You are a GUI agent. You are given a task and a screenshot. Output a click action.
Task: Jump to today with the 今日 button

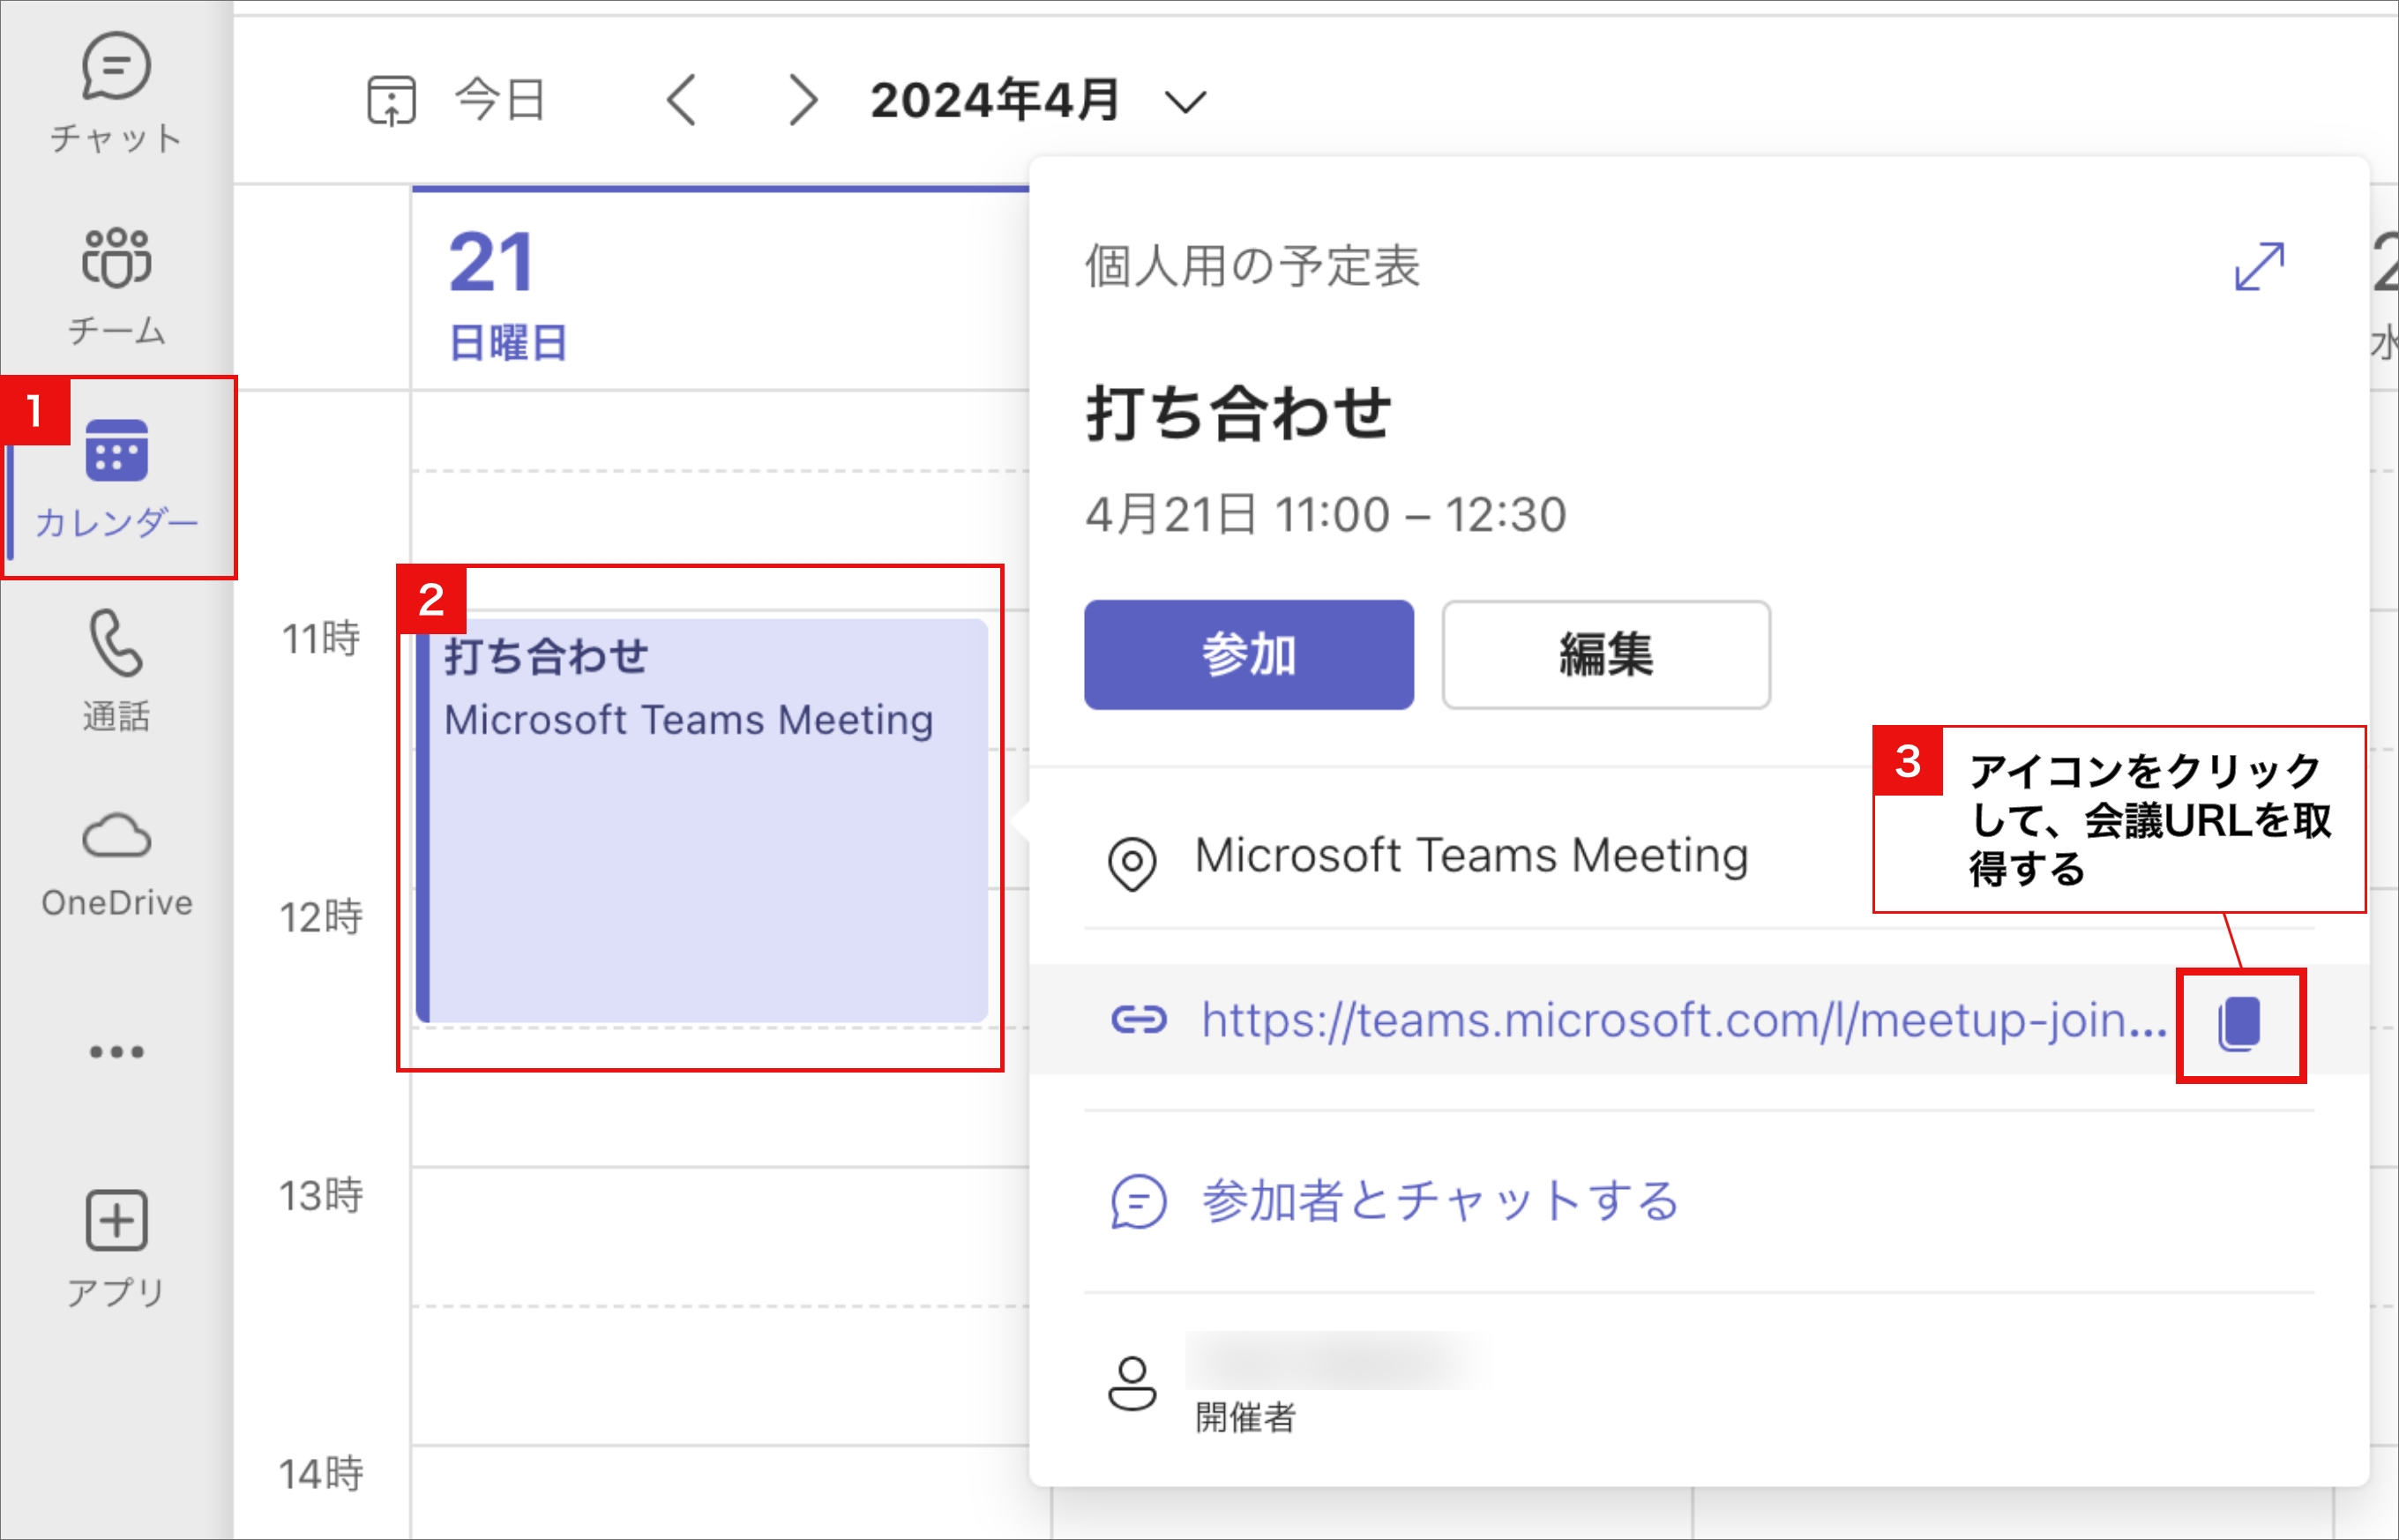456,100
